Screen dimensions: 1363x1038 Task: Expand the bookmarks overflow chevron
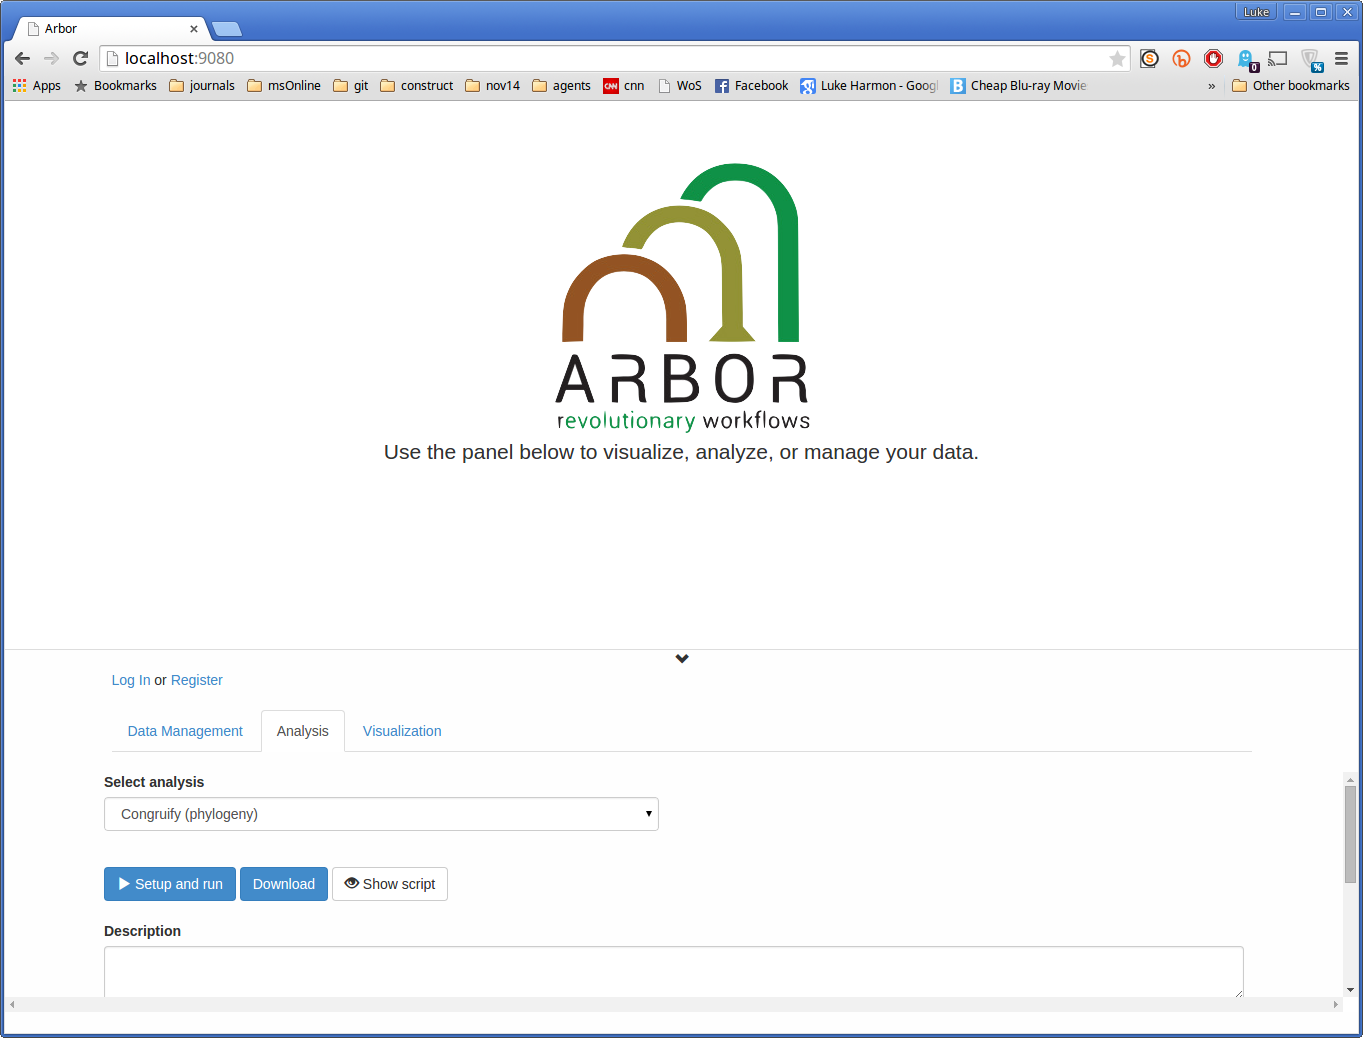(x=1212, y=86)
